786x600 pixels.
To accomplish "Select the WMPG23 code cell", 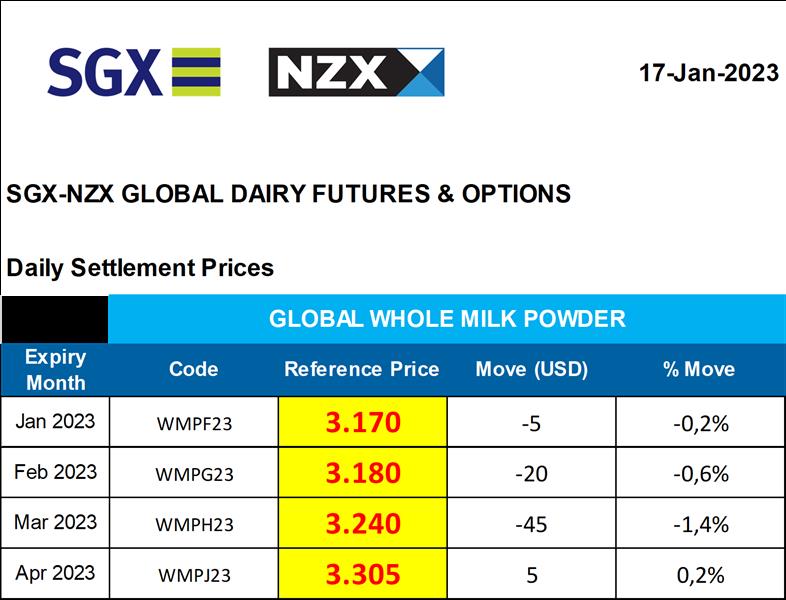I will (x=195, y=474).
